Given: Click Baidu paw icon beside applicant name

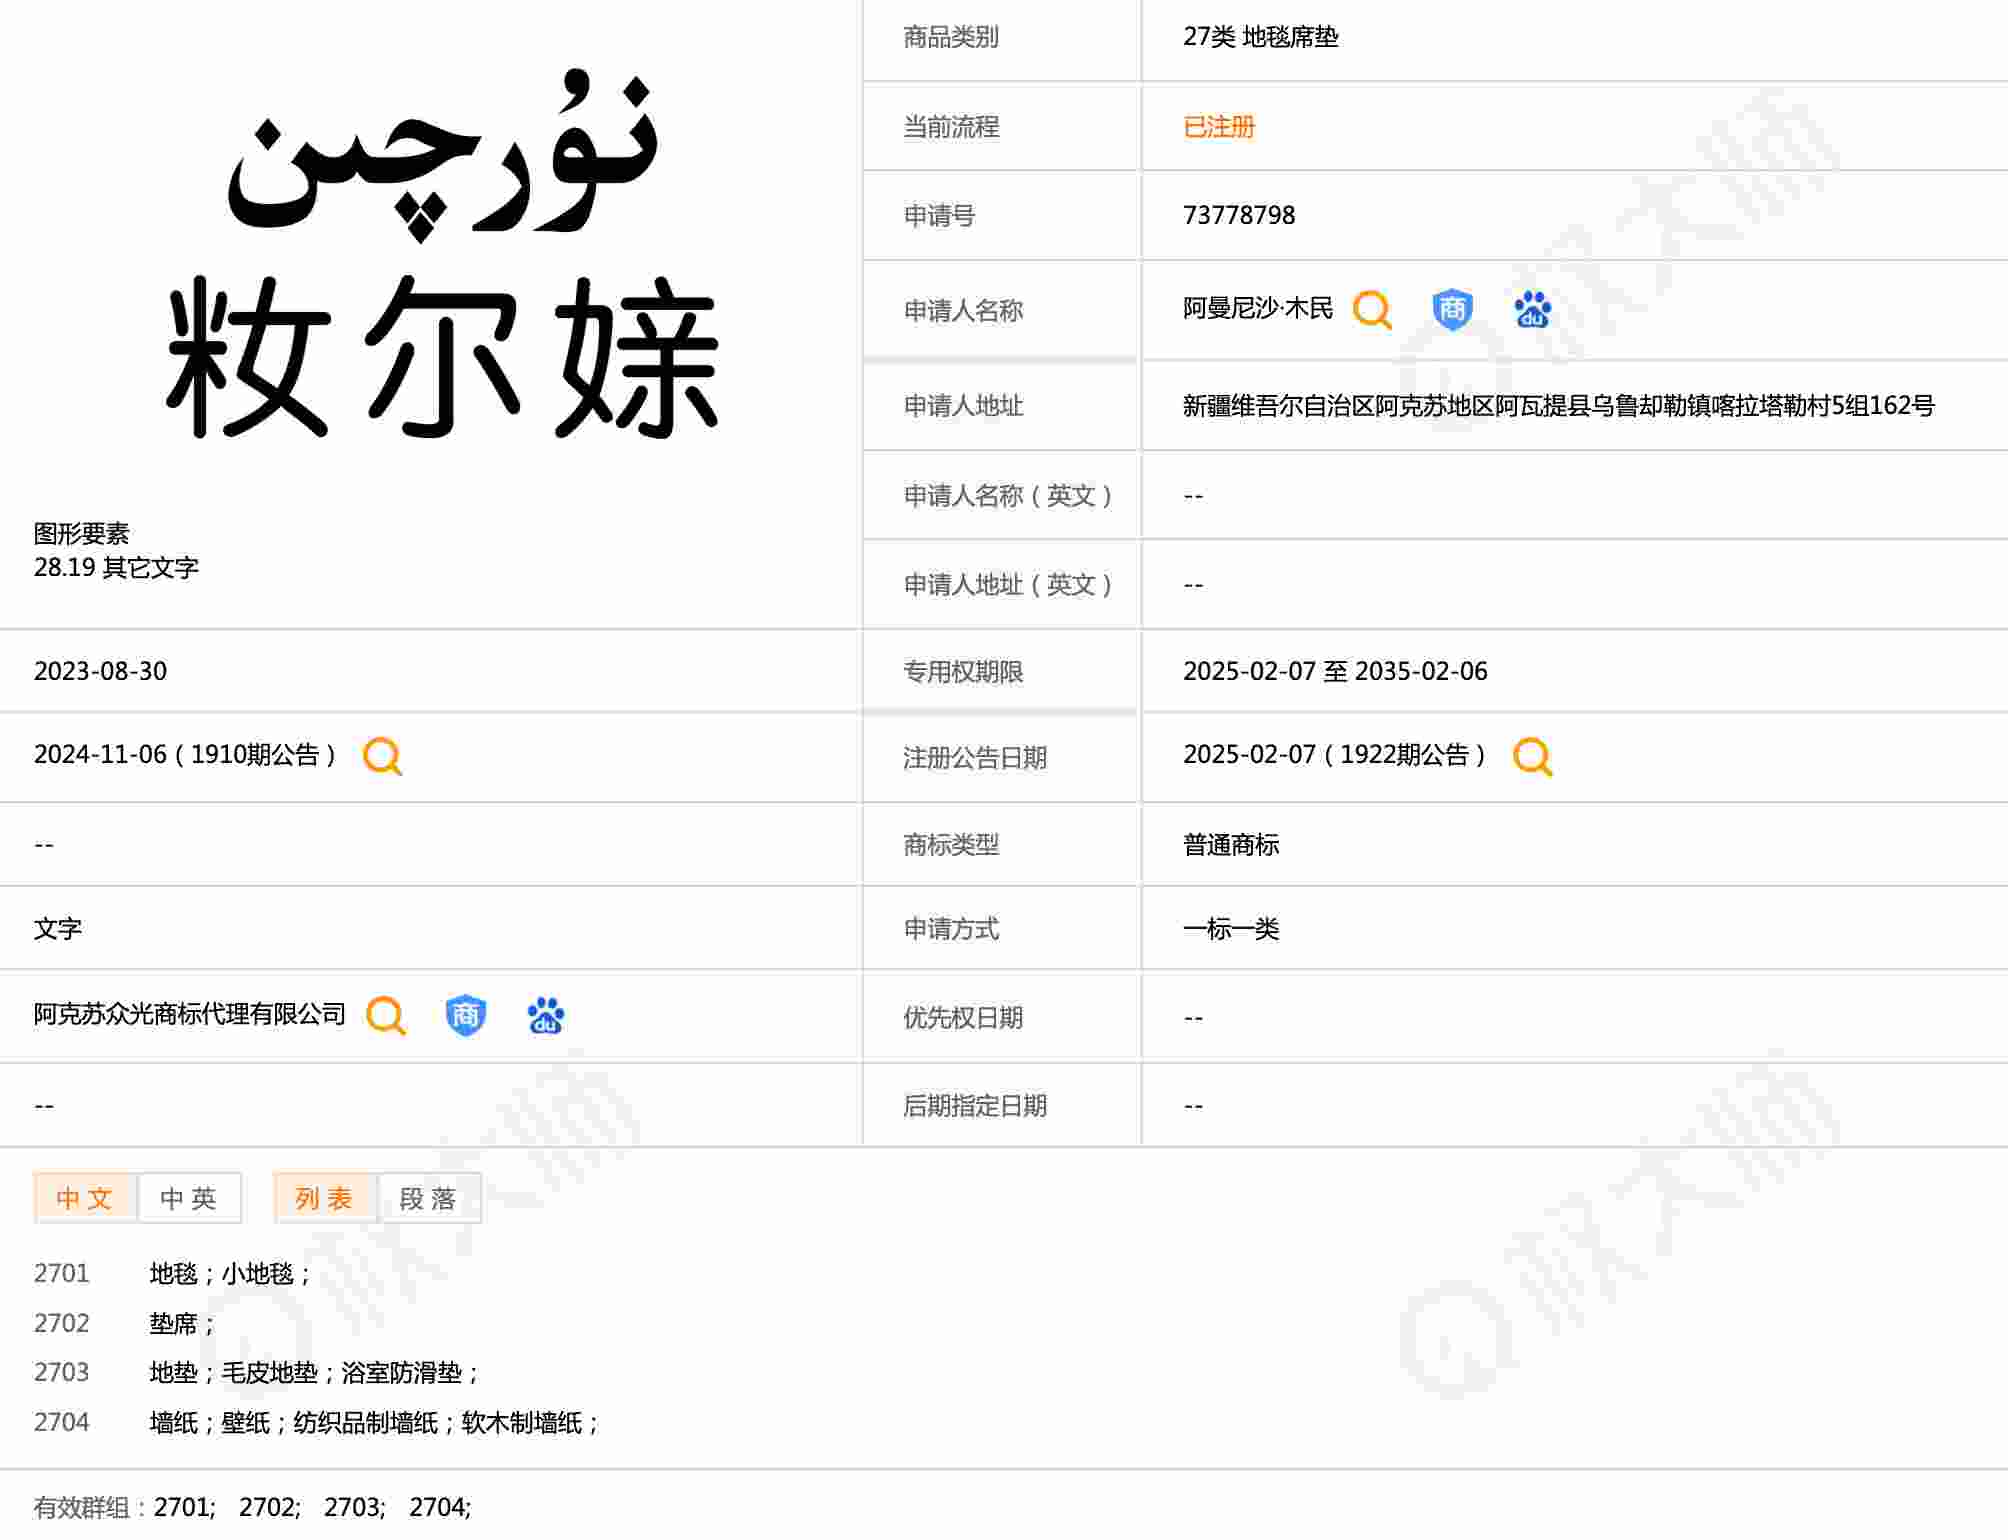Looking at the screenshot, I should (1532, 310).
